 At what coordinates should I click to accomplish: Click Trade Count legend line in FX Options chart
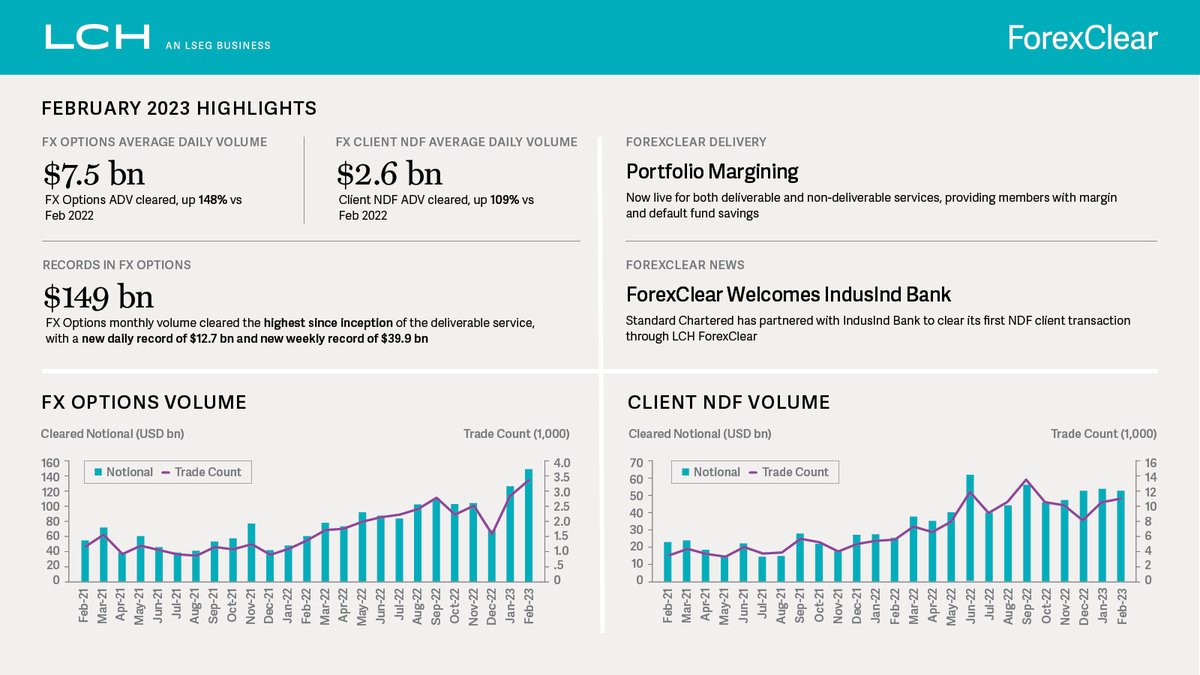click(x=165, y=472)
